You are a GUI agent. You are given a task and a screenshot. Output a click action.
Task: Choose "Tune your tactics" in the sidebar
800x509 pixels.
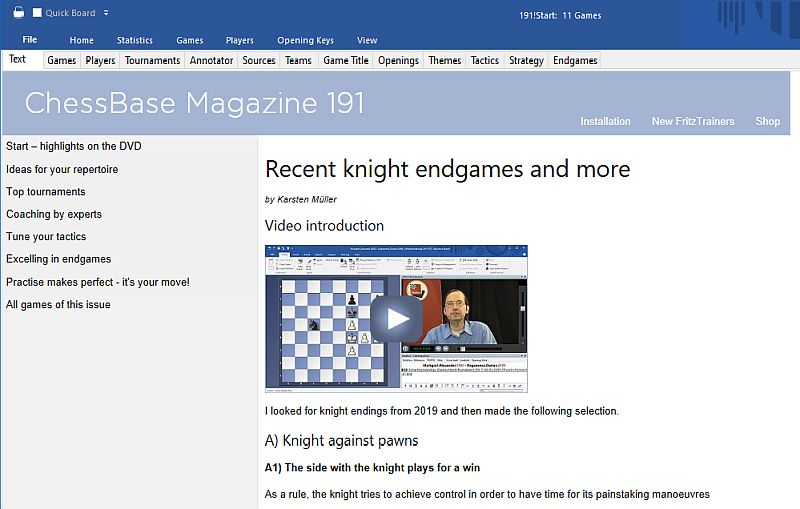click(x=46, y=237)
